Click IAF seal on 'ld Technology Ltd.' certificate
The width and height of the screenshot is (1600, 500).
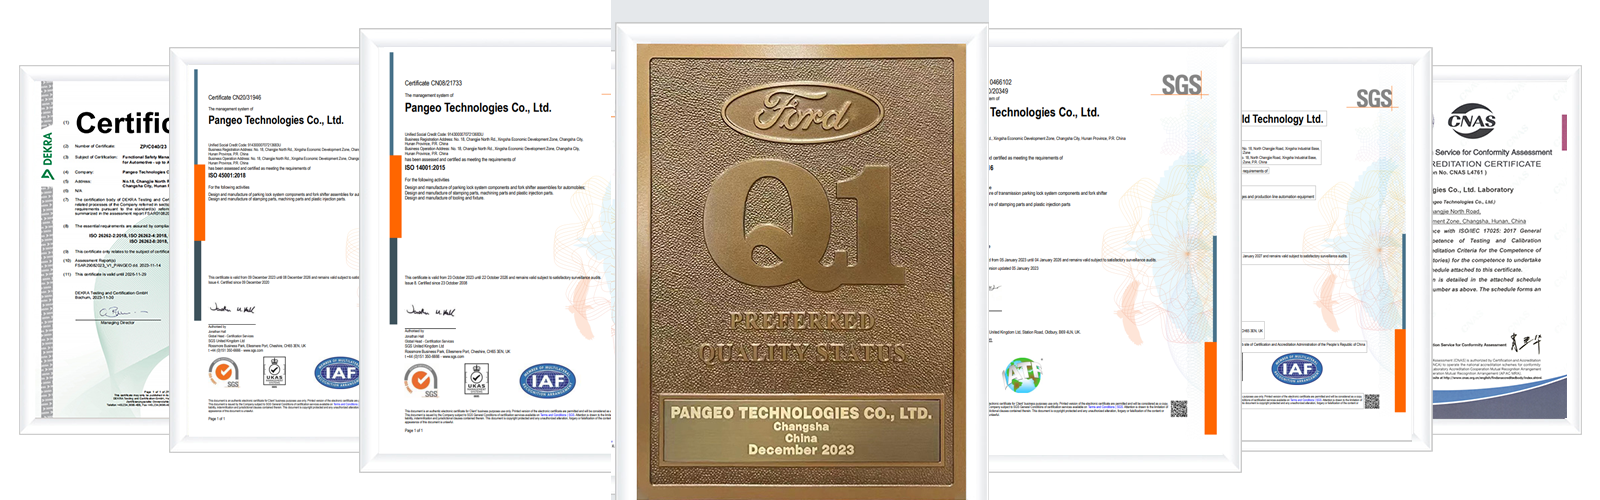[1297, 369]
